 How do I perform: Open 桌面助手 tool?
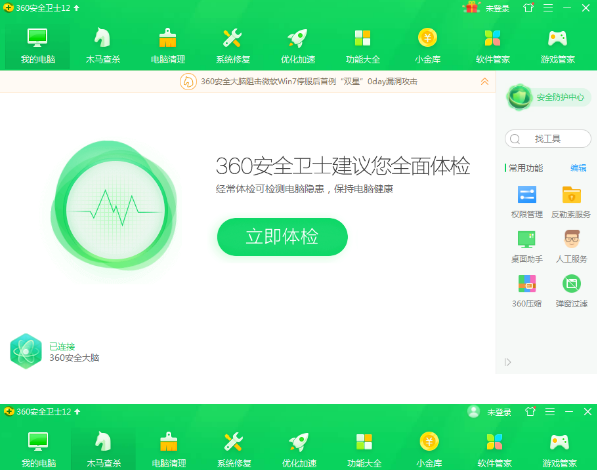click(527, 246)
